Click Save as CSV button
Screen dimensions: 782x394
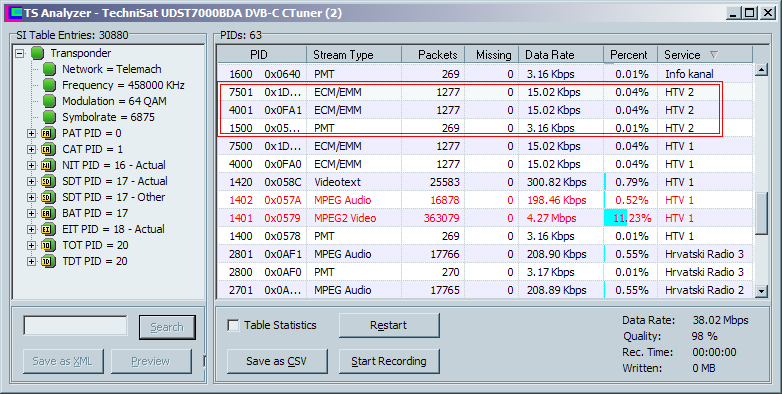277,361
